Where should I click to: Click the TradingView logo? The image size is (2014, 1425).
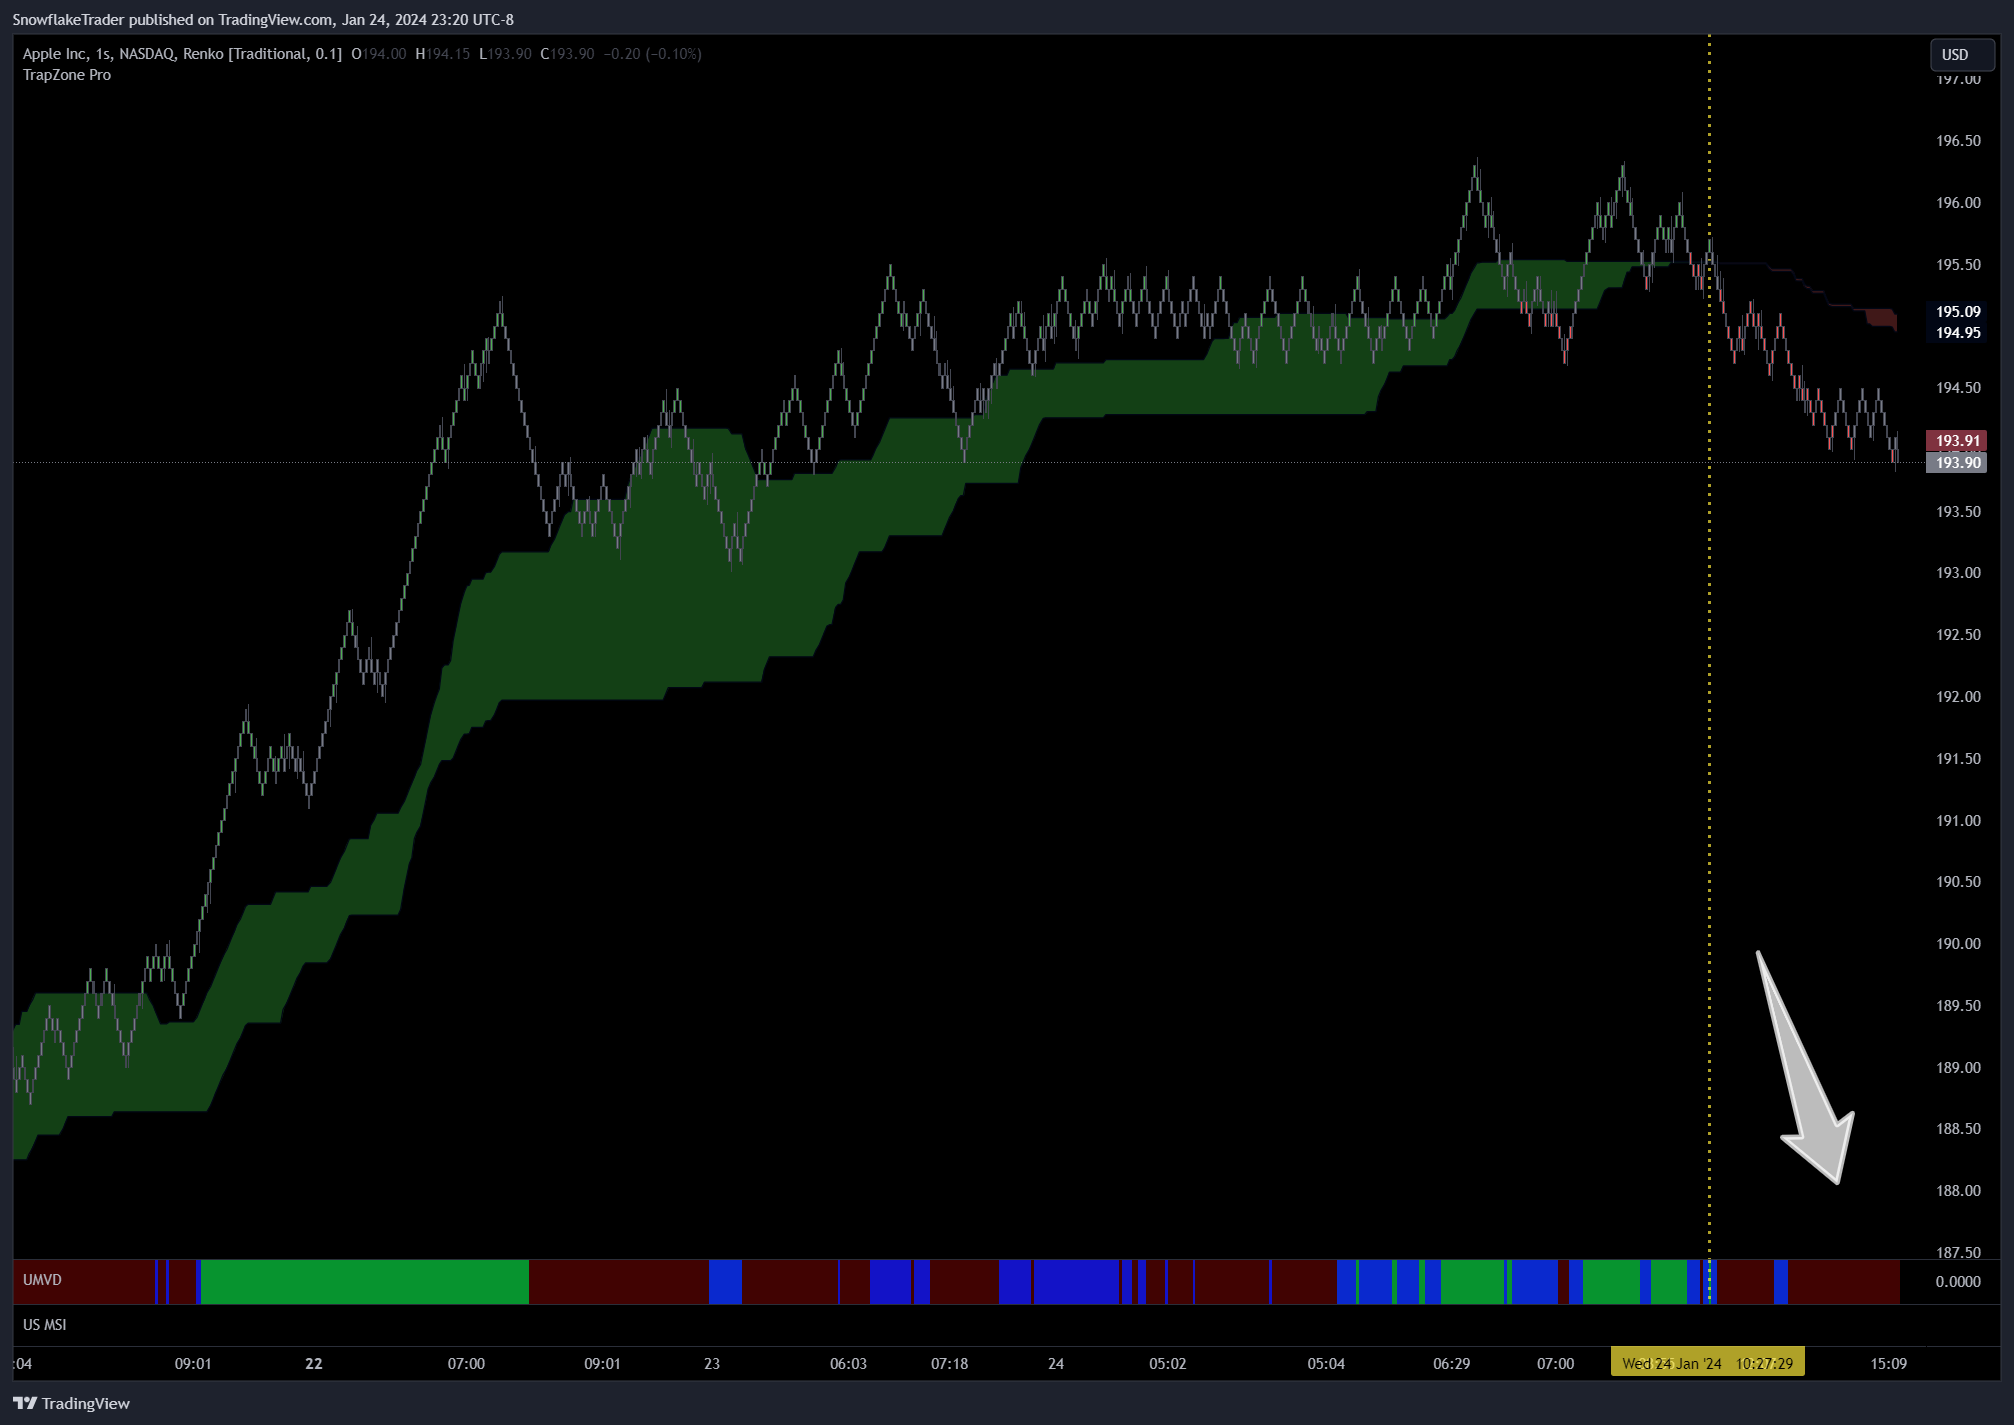click(71, 1403)
